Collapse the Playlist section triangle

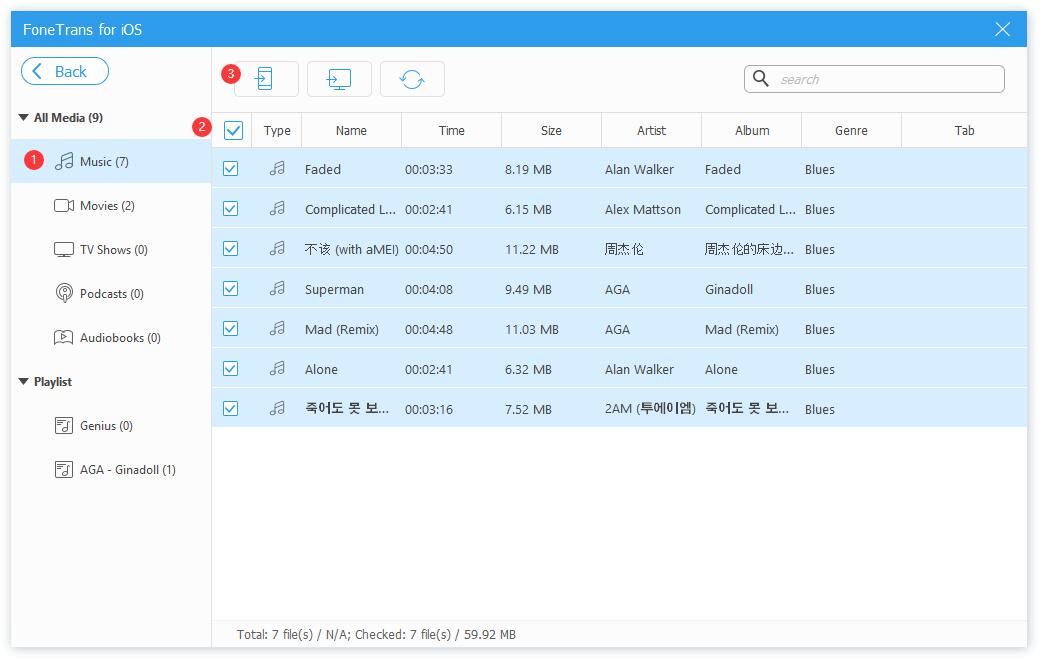pyautogui.click(x=23, y=381)
